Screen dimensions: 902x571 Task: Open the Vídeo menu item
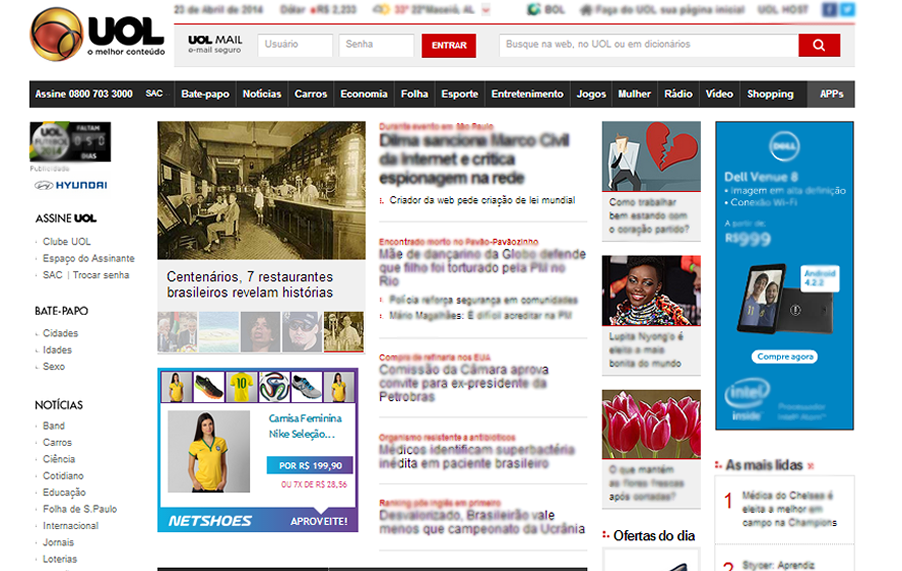(719, 94)
